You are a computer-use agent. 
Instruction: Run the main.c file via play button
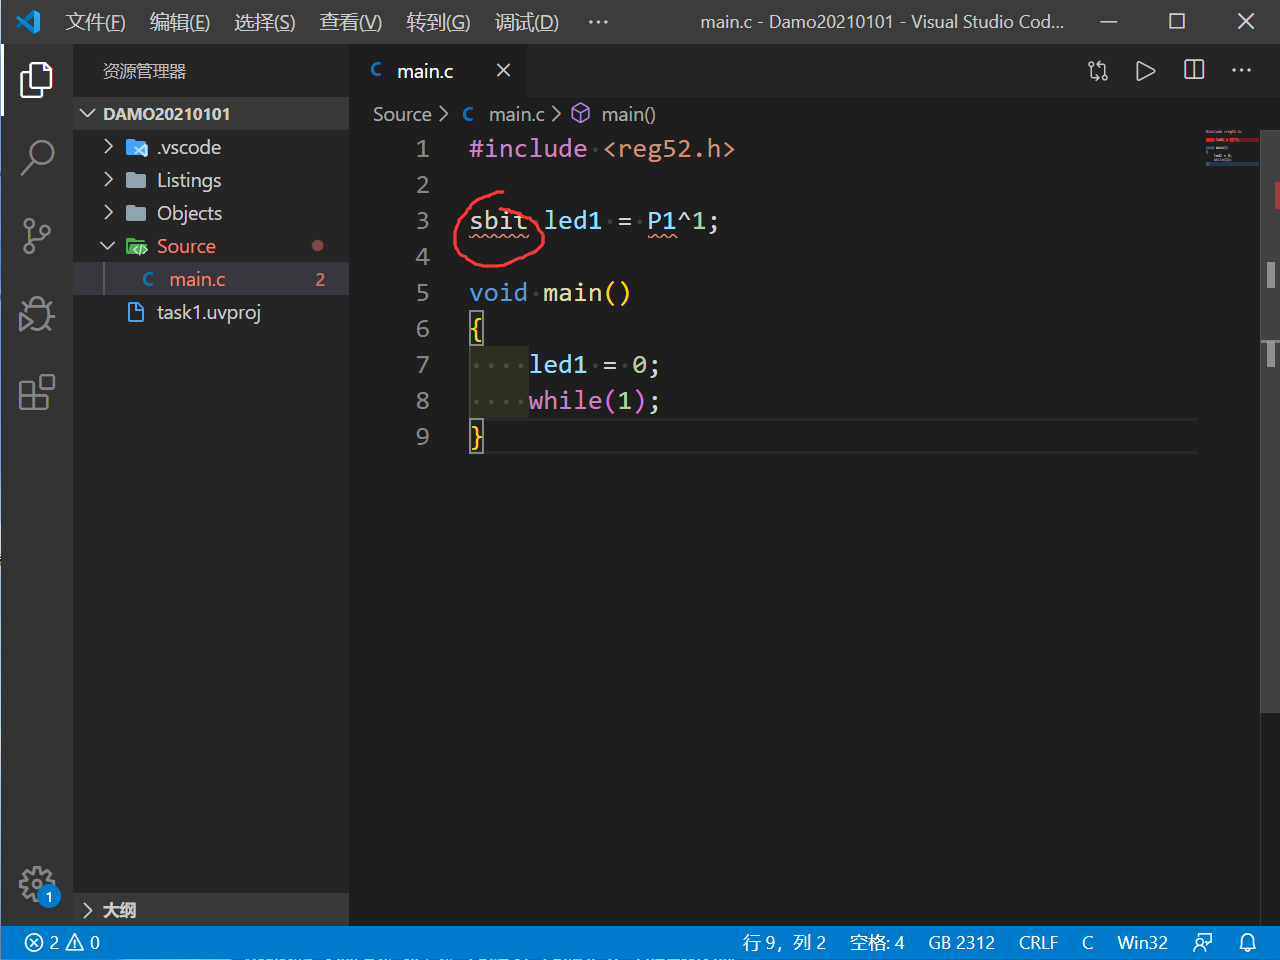(1145, 70)
